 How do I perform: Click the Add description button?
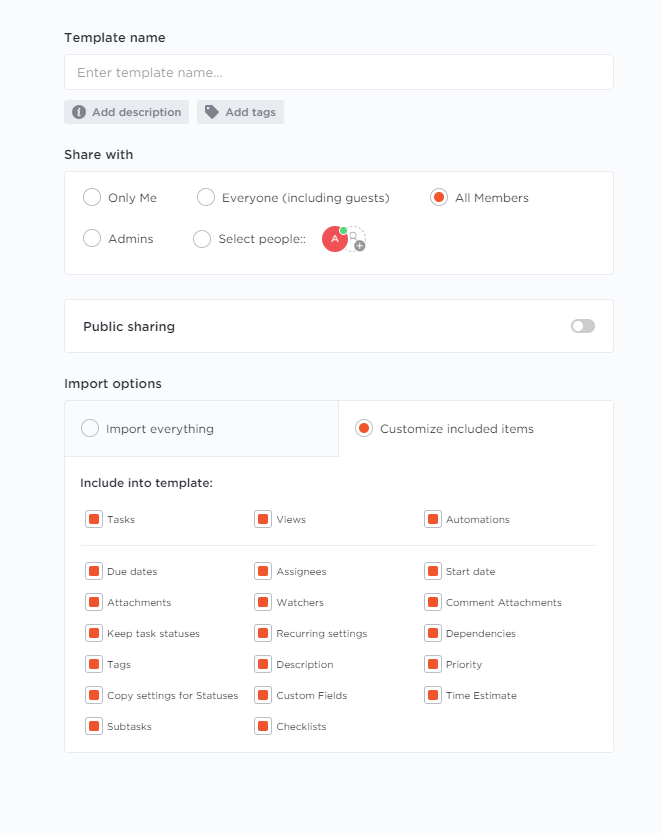point(126,112)
